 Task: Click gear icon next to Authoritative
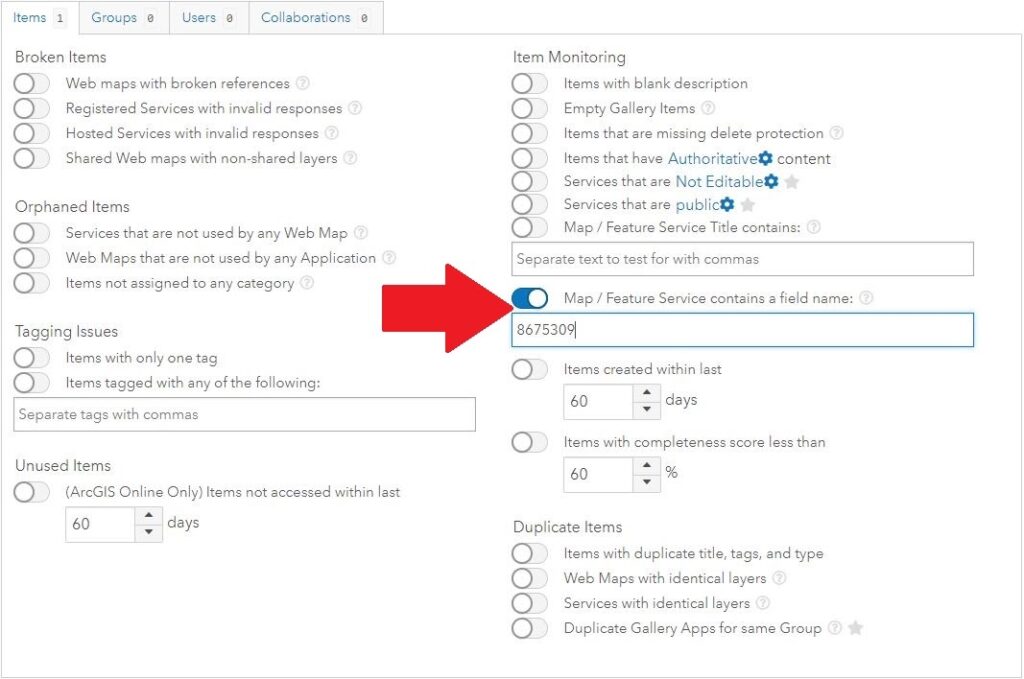point(765,158)
